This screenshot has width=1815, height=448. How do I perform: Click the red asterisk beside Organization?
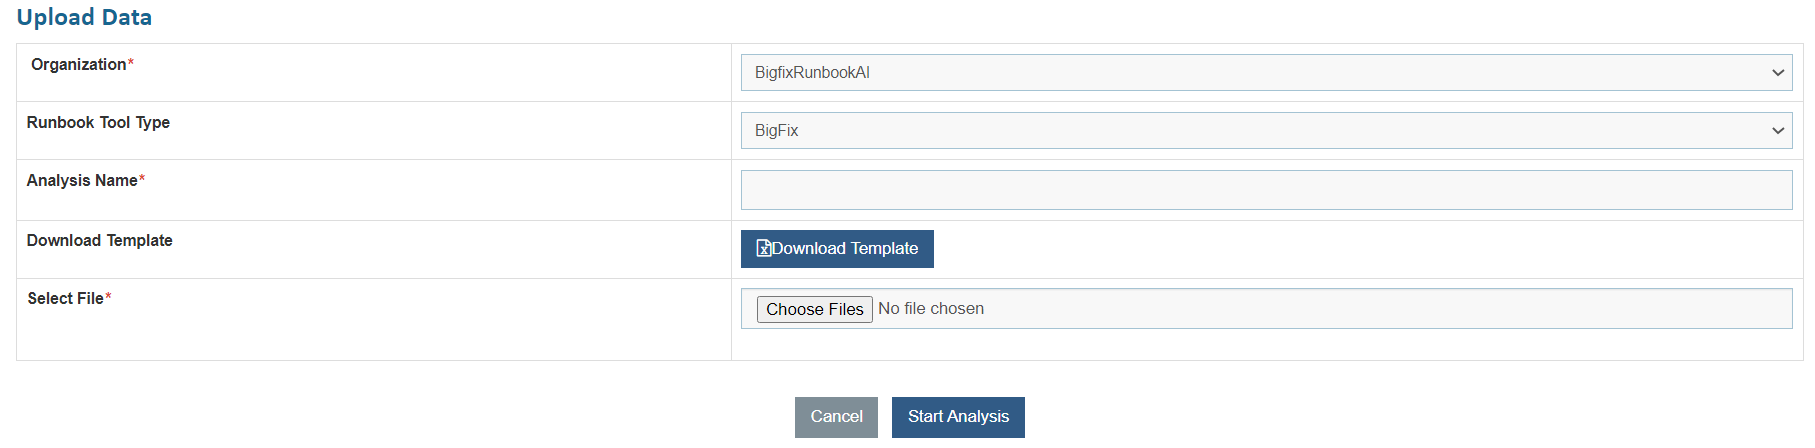[131, 64]
